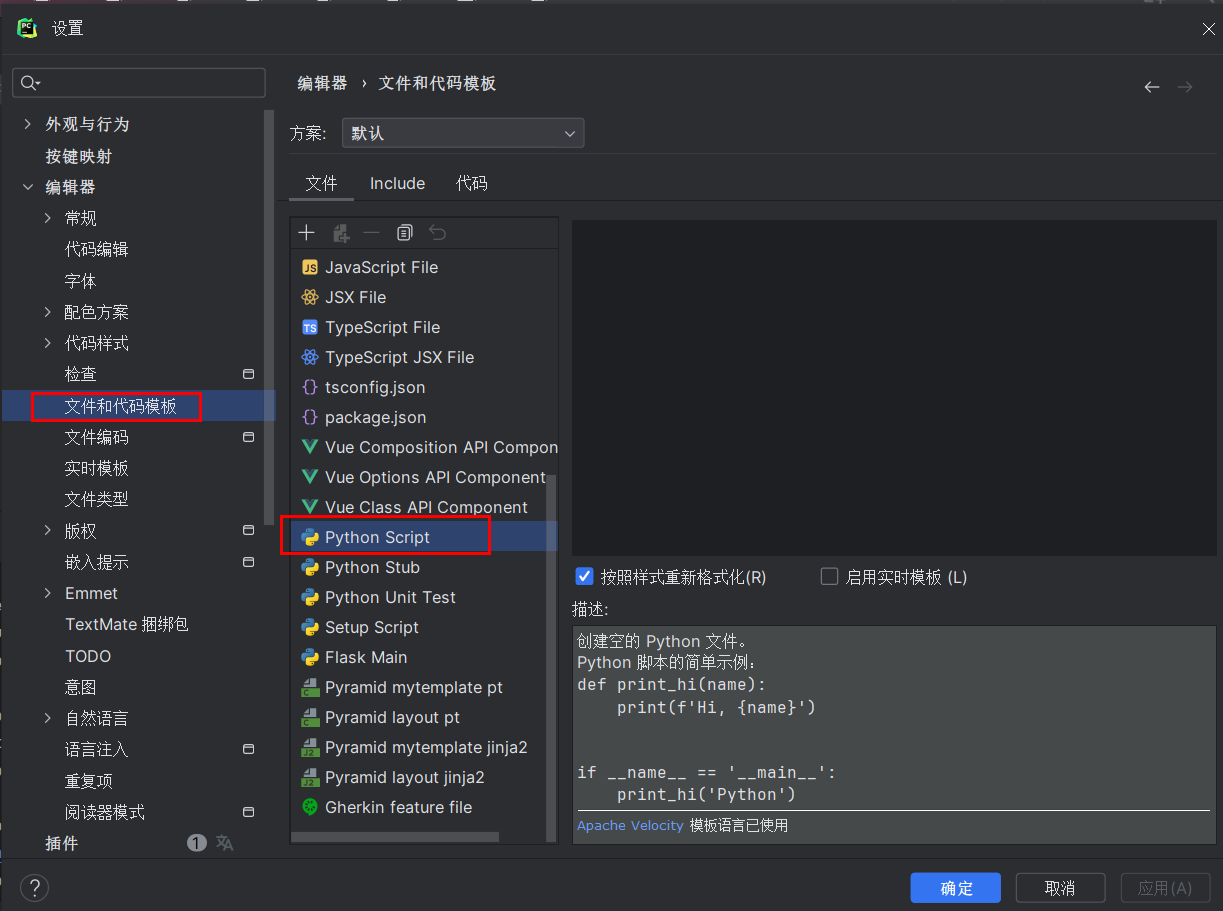
Task: Click the Flask Main python icon
Action: [310, 657]
